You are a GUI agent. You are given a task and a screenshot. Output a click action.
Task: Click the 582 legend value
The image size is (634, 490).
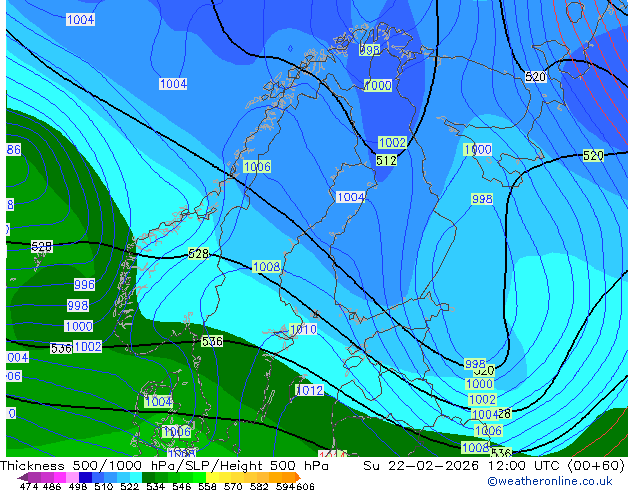259,486
